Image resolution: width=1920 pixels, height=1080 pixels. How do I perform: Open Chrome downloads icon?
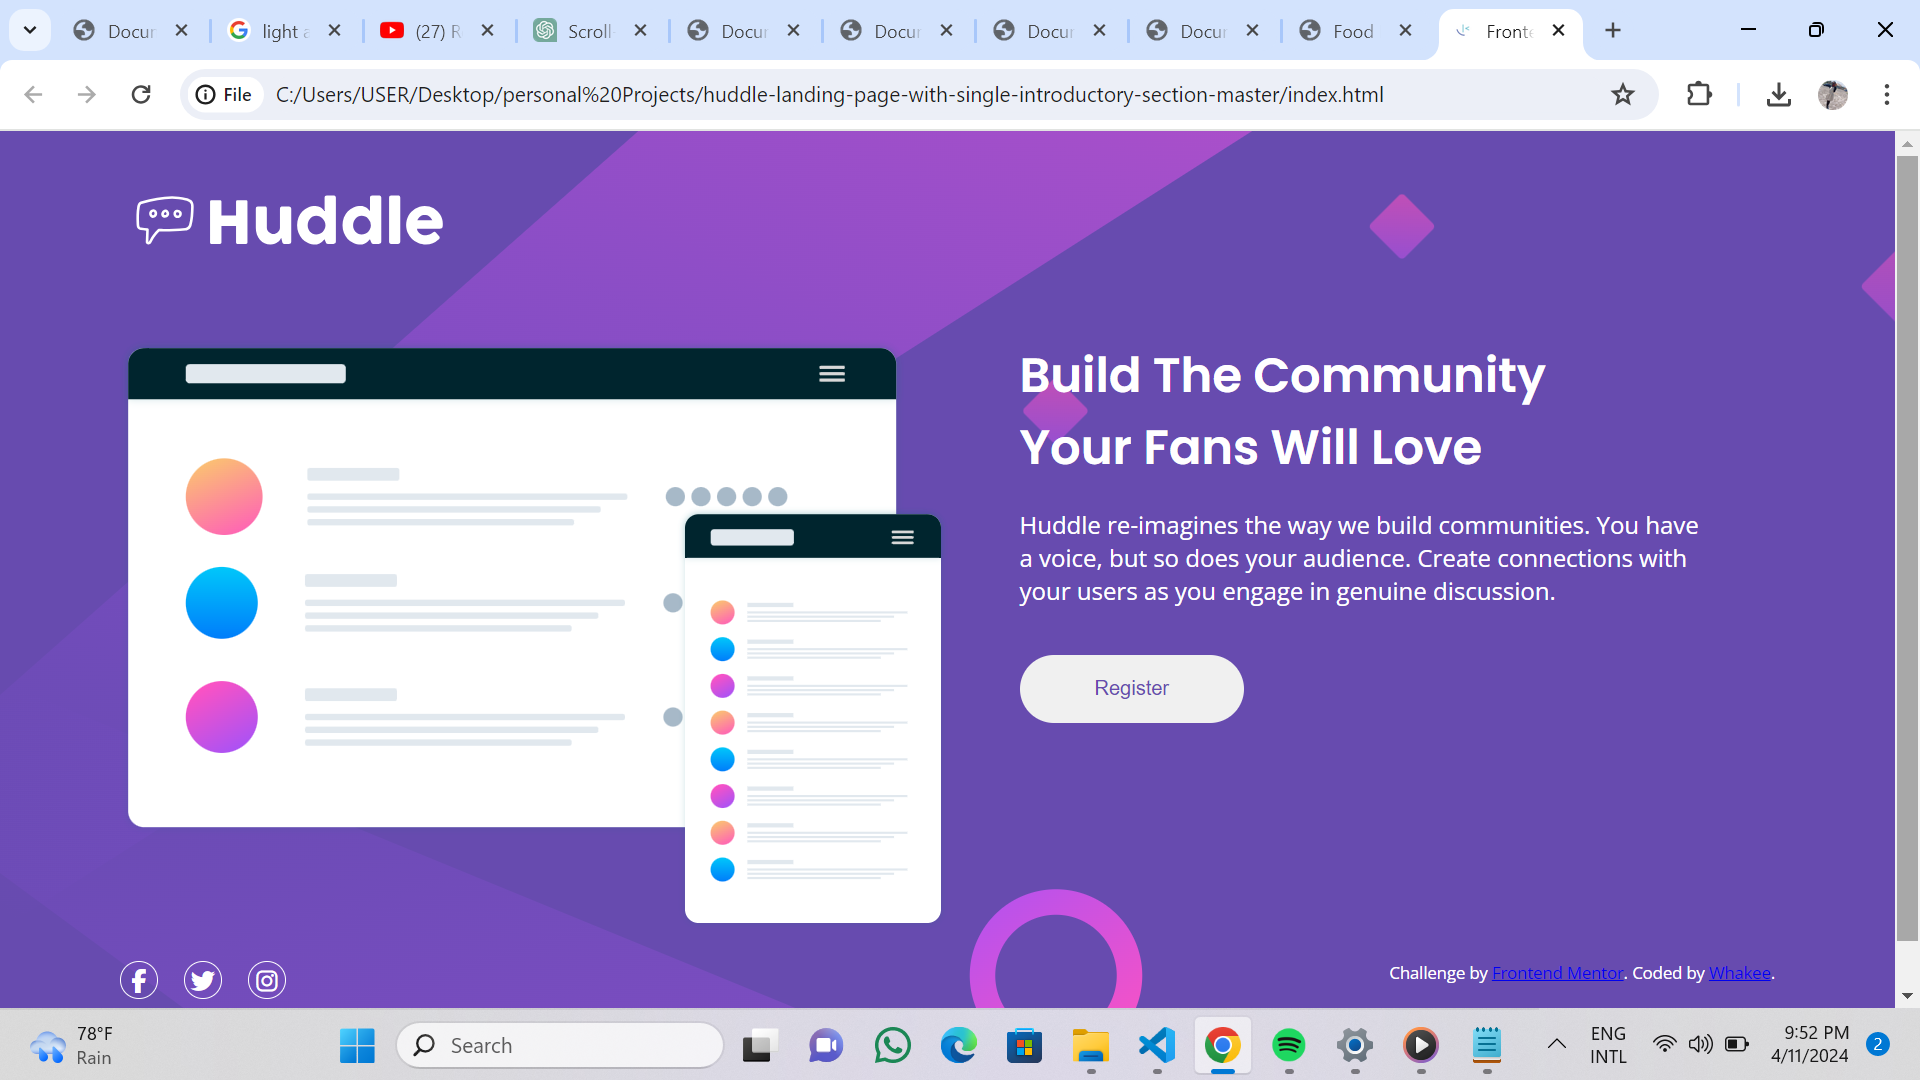click(1778, 95)
